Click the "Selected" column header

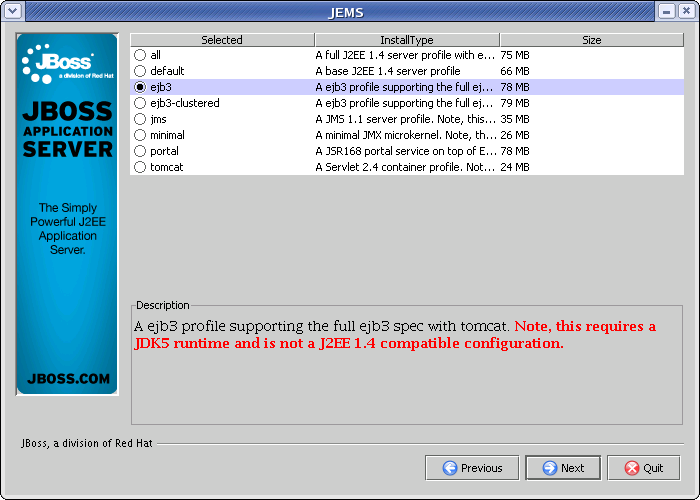click(x=222, y=40)
